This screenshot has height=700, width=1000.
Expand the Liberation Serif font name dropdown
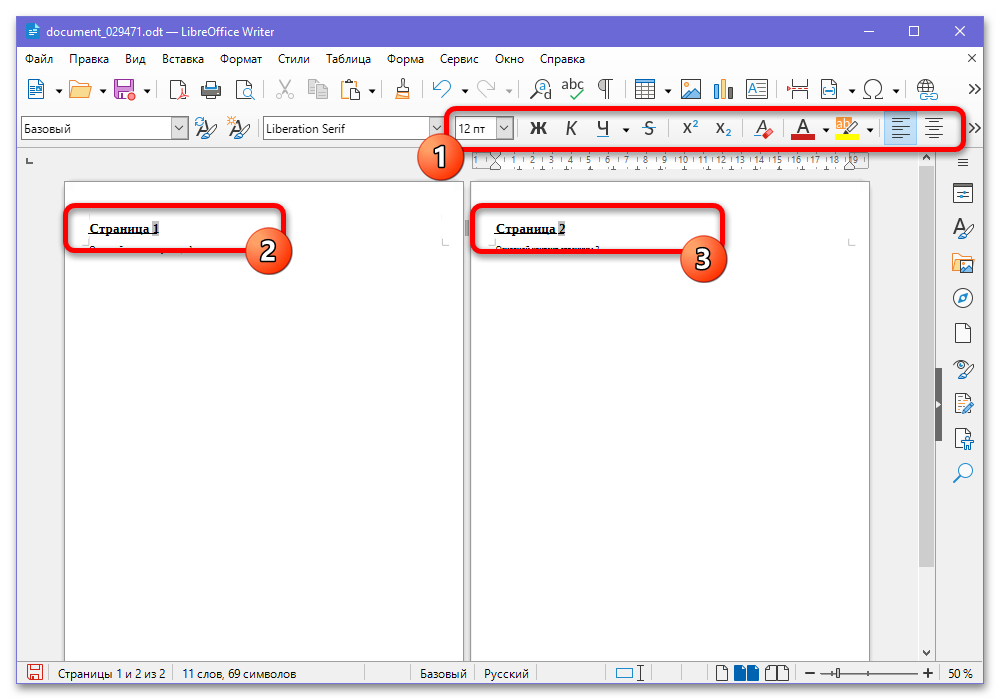[436, 129]
